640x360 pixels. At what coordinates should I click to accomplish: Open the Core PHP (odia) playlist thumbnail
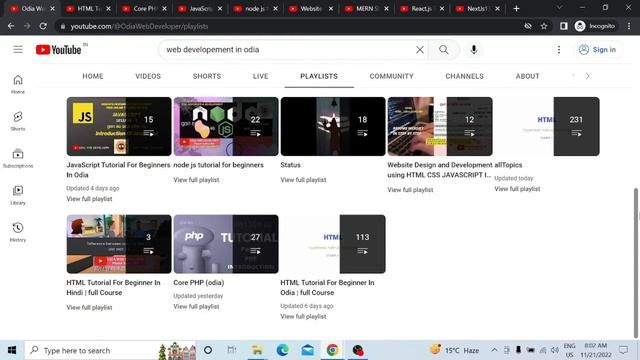coord(226,244)
